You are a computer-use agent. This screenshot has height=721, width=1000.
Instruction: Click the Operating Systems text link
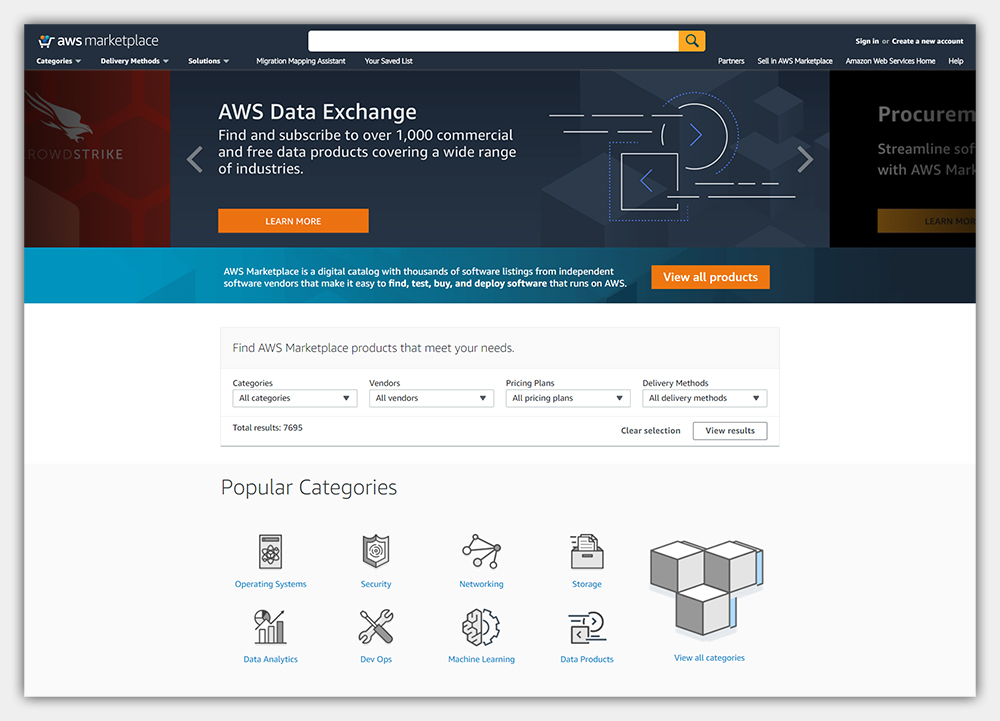pos(270,584)
